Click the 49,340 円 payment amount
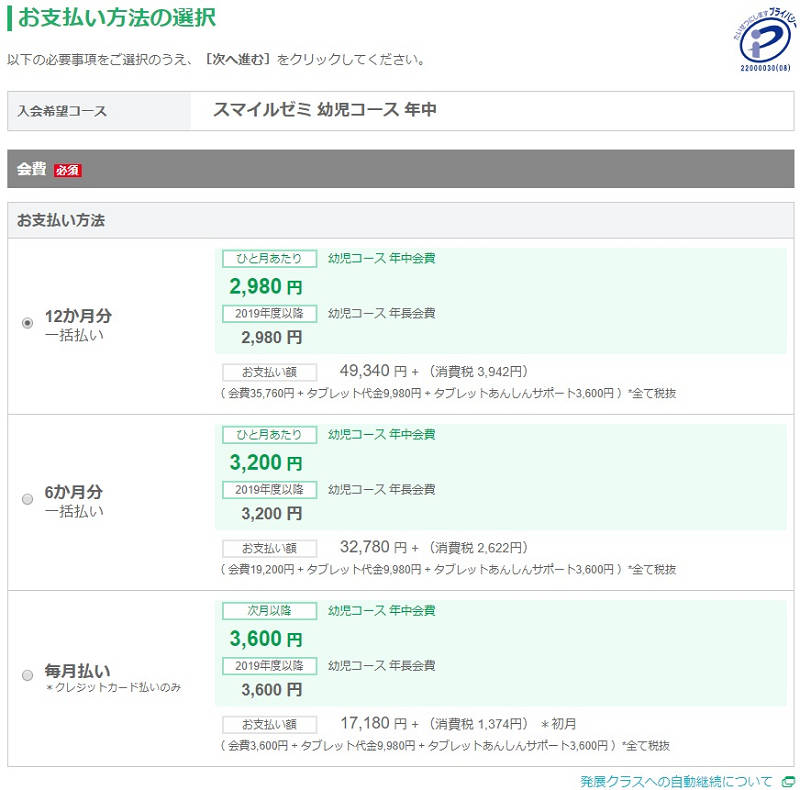Image resolution: width=800 pixels, height=790 pixels. [373, 371]
